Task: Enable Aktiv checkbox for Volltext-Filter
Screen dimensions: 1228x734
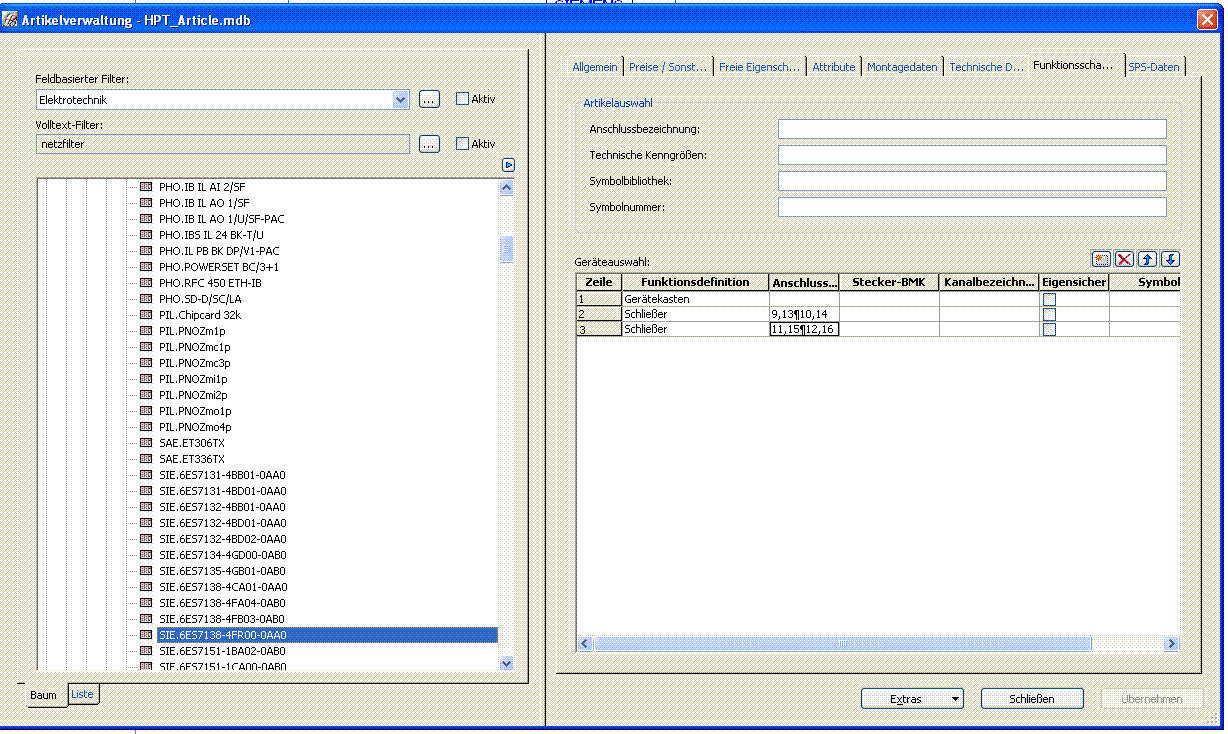Action: pyautogui.click(x=462, y=144)
